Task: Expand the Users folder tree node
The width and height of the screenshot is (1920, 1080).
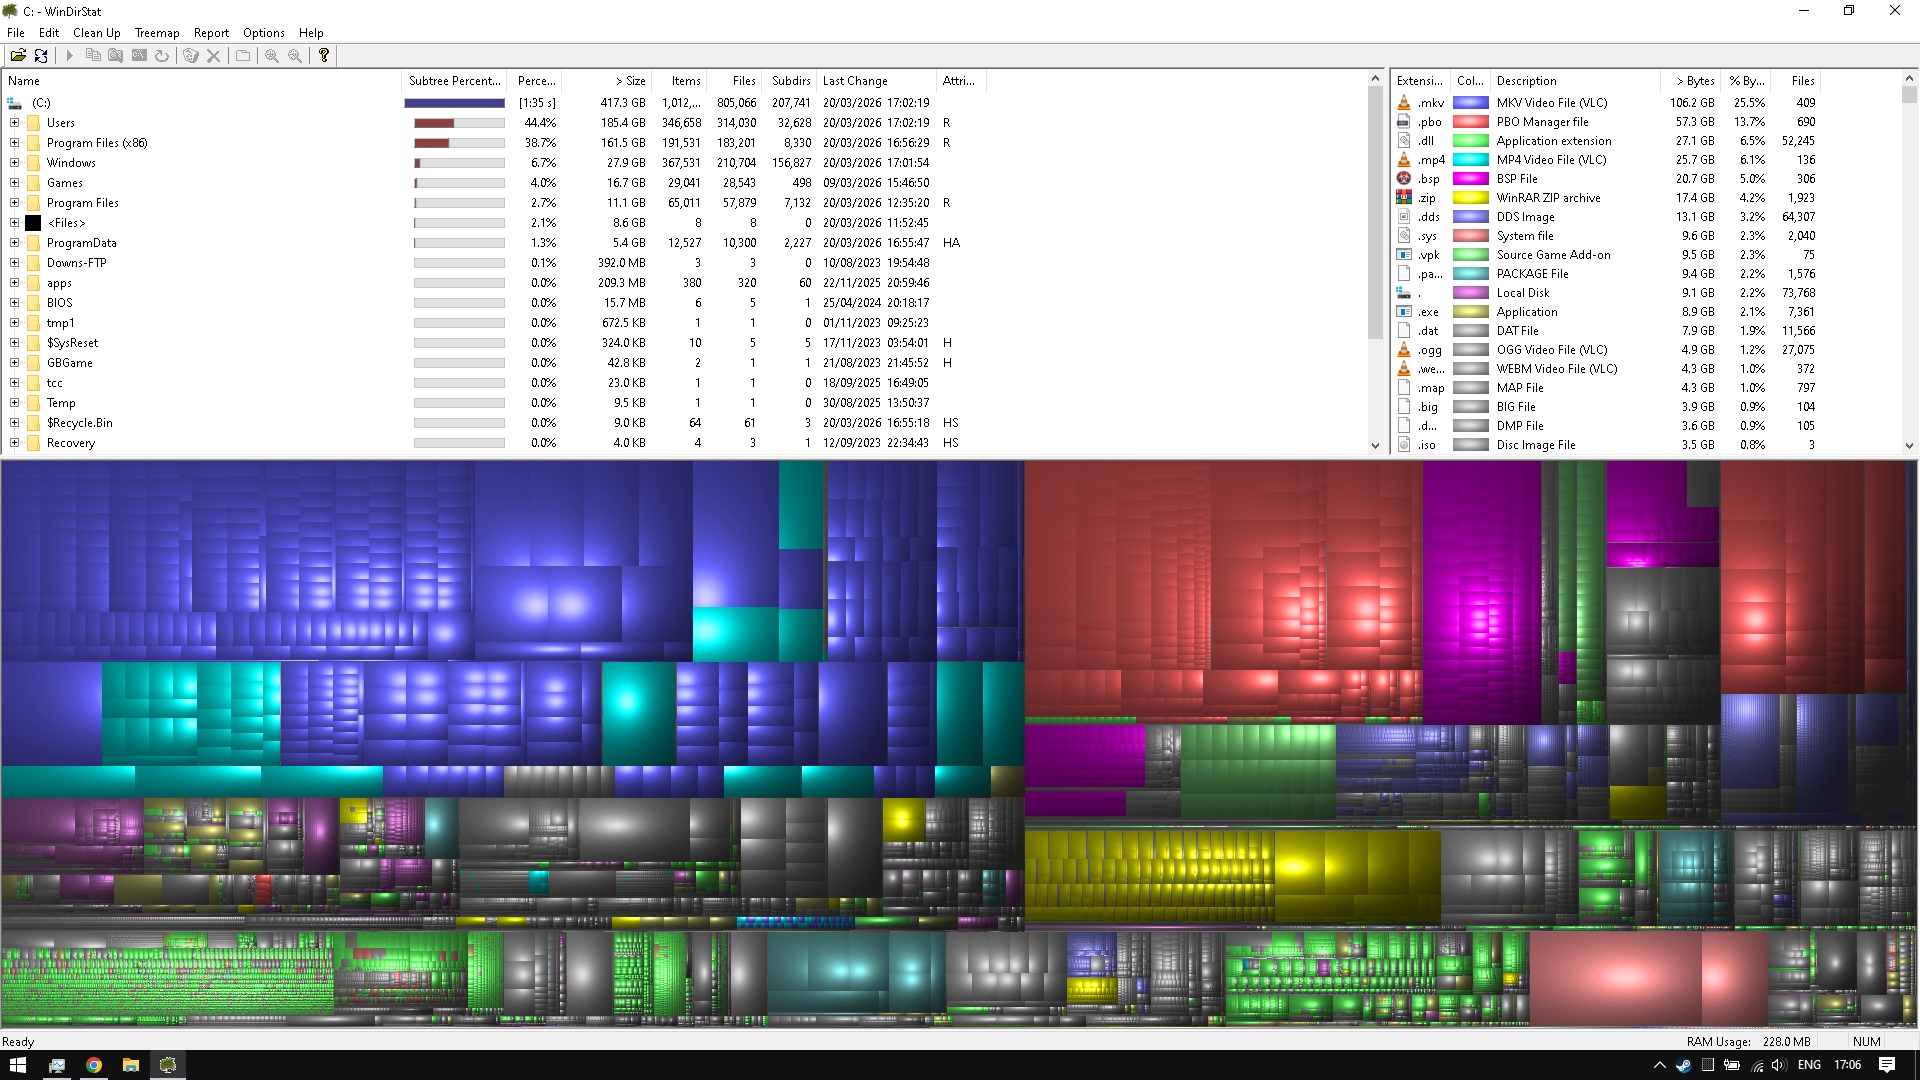Action: (15, 123)
